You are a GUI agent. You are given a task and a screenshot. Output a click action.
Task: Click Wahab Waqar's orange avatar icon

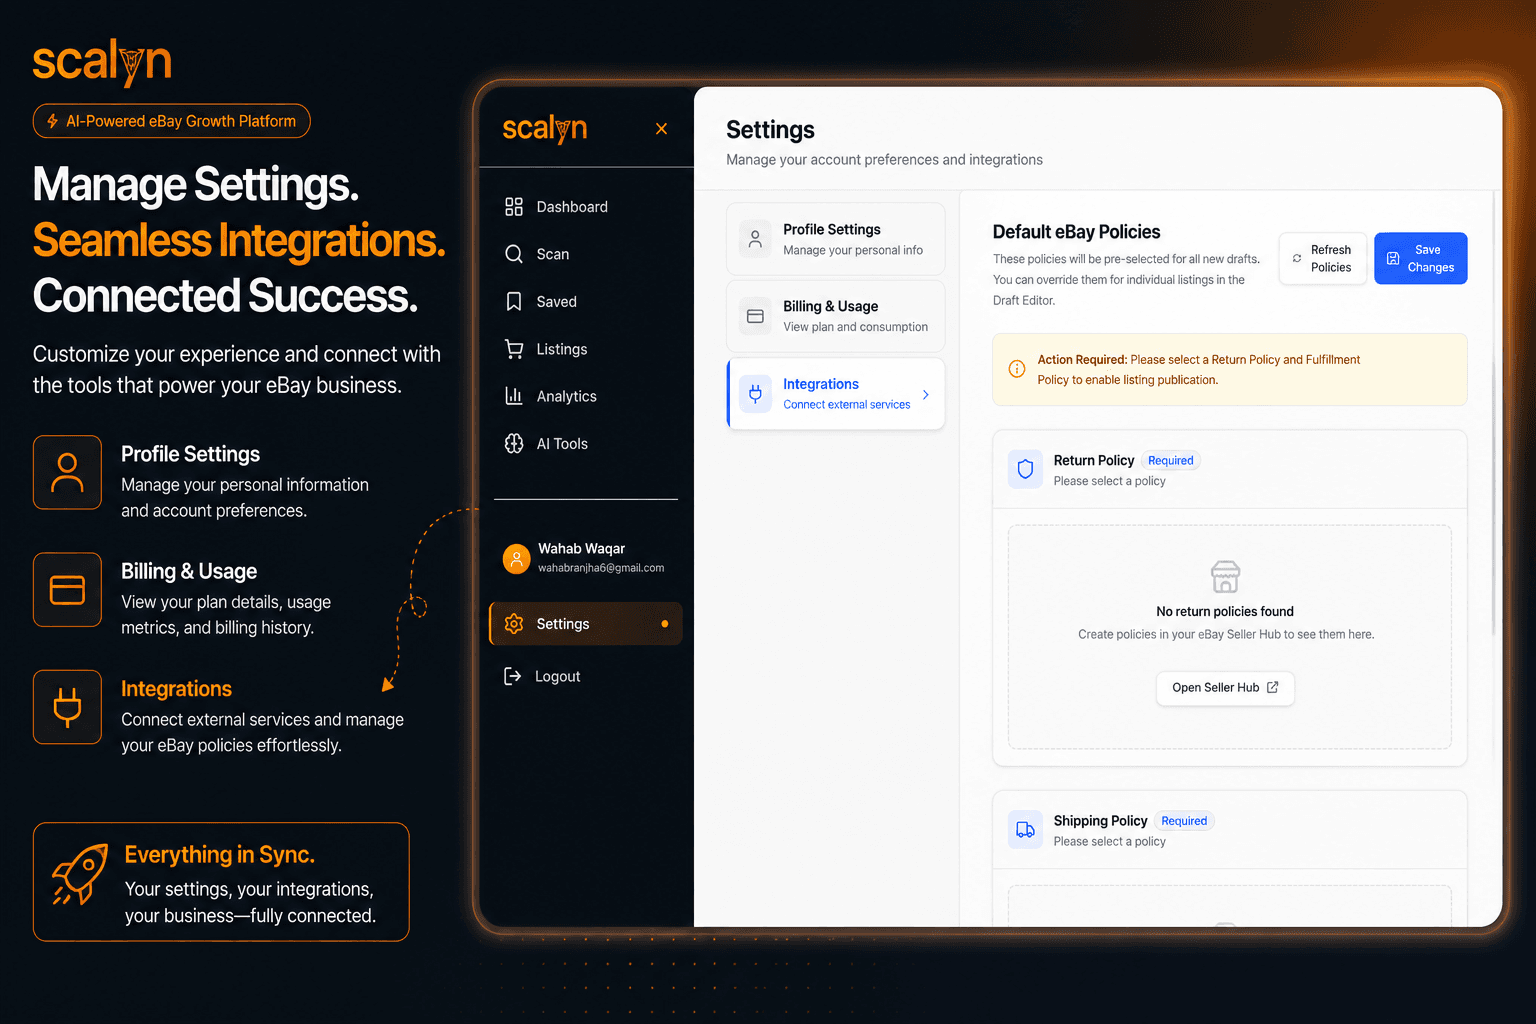516,558
